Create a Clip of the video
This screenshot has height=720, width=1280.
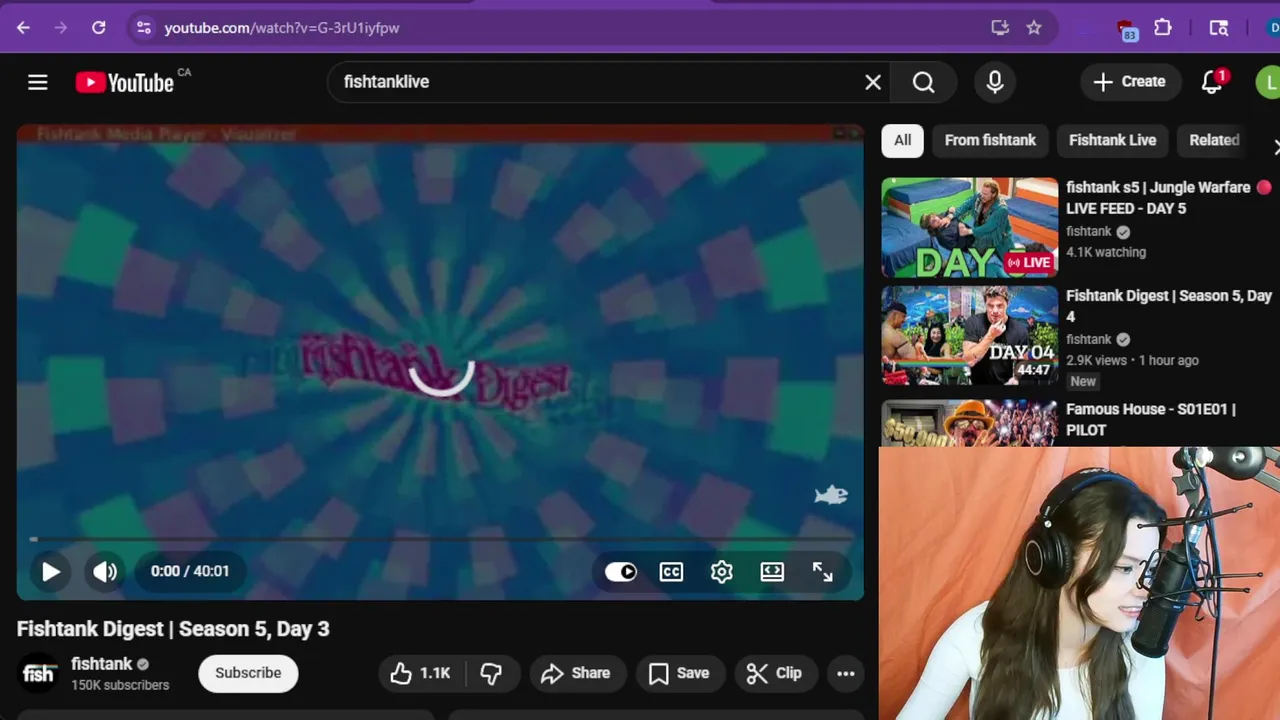[x=776, y=673]
